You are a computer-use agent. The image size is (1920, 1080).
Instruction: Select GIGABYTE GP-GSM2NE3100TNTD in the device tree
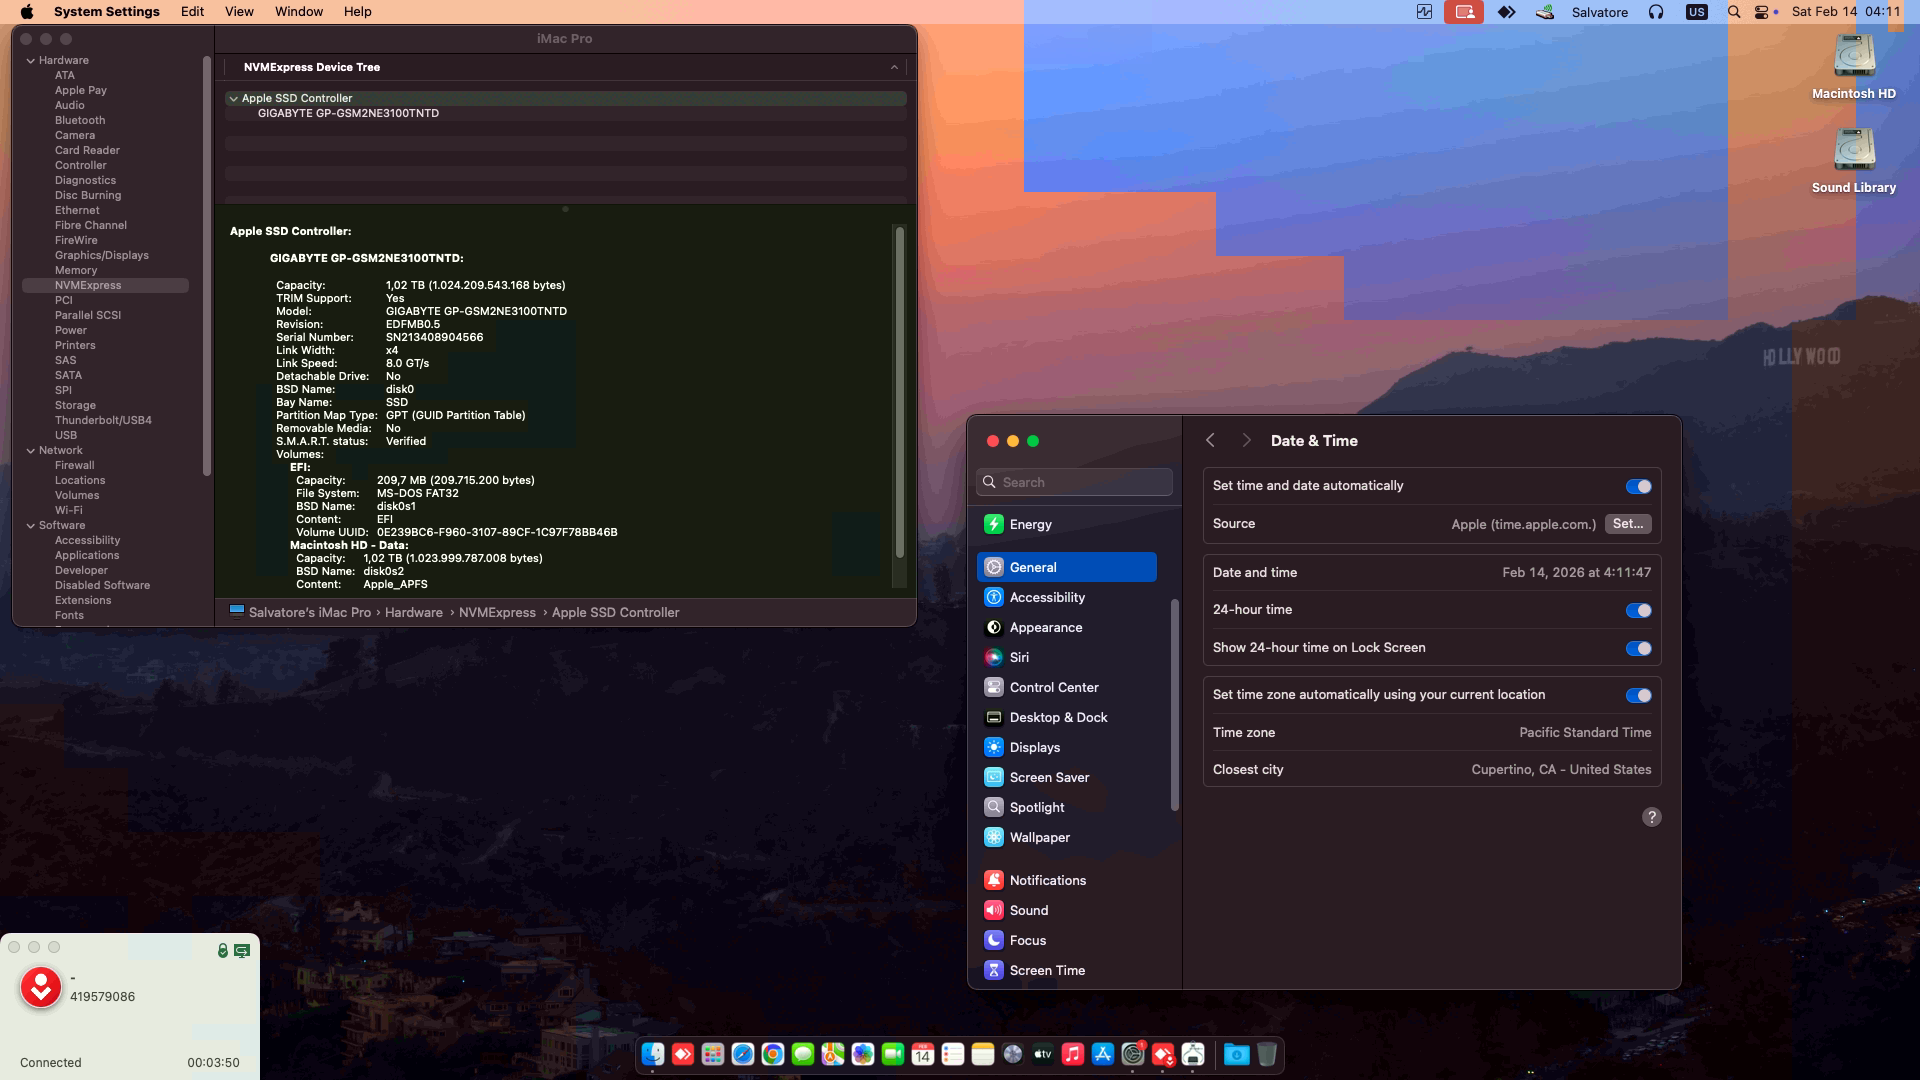(x=348, y=113)
